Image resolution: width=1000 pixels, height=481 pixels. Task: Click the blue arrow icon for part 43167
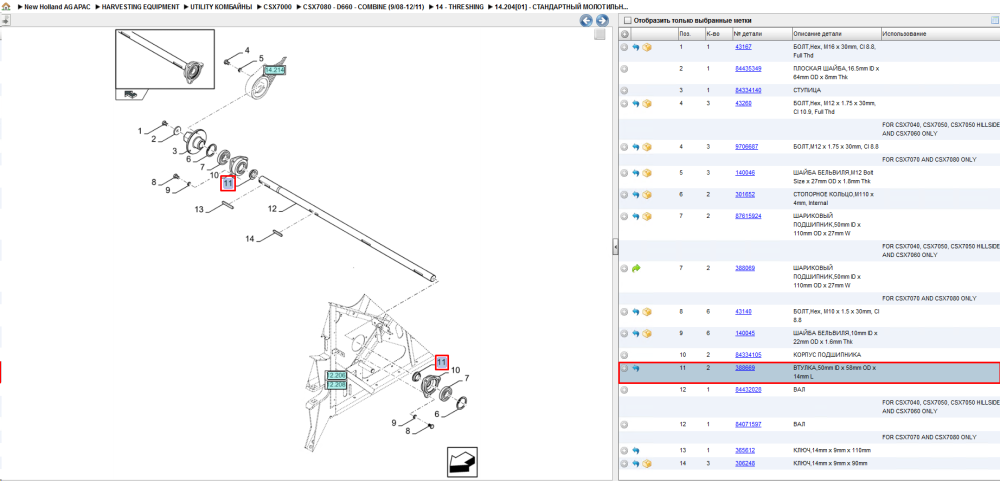[636, 47]
